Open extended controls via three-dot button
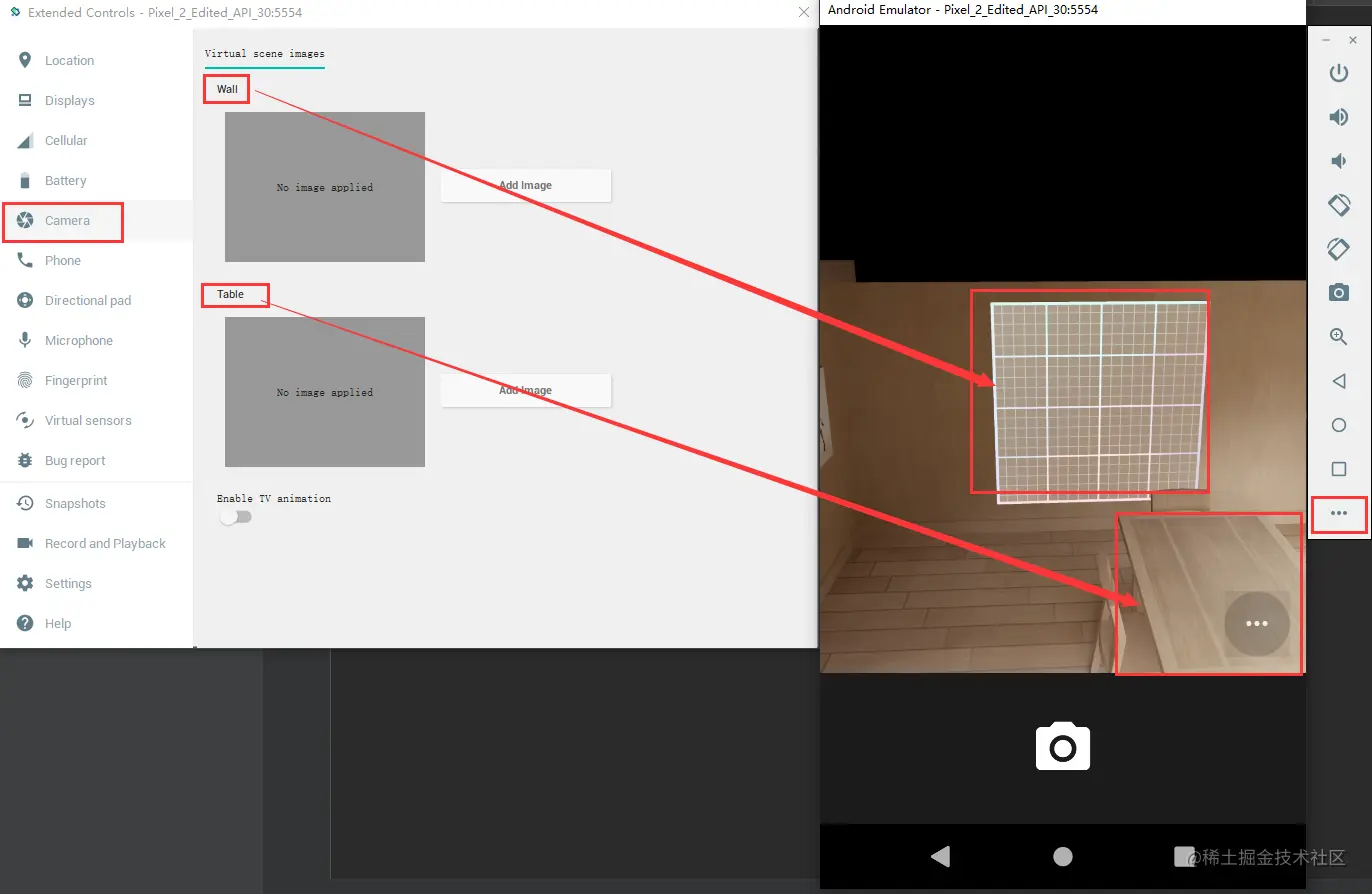This screenshot has height=894, width=1372. 1338,513
